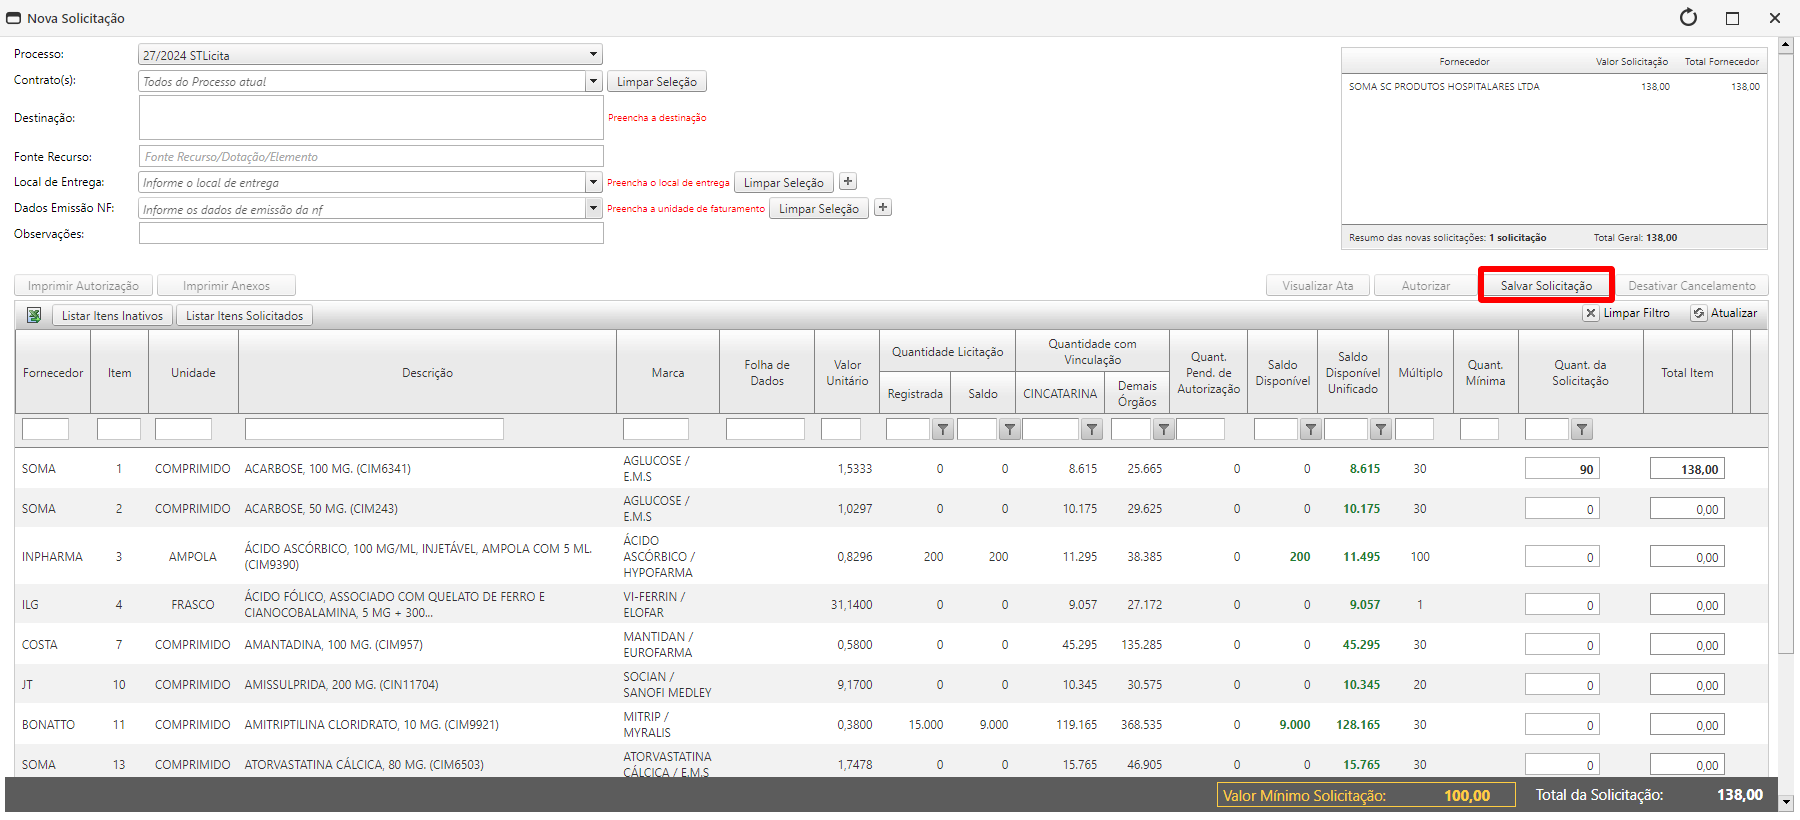Open the Saldo Disponível Unificado filter funnel
This screenshot has height=820, width=1800.
pos(1380,430)
